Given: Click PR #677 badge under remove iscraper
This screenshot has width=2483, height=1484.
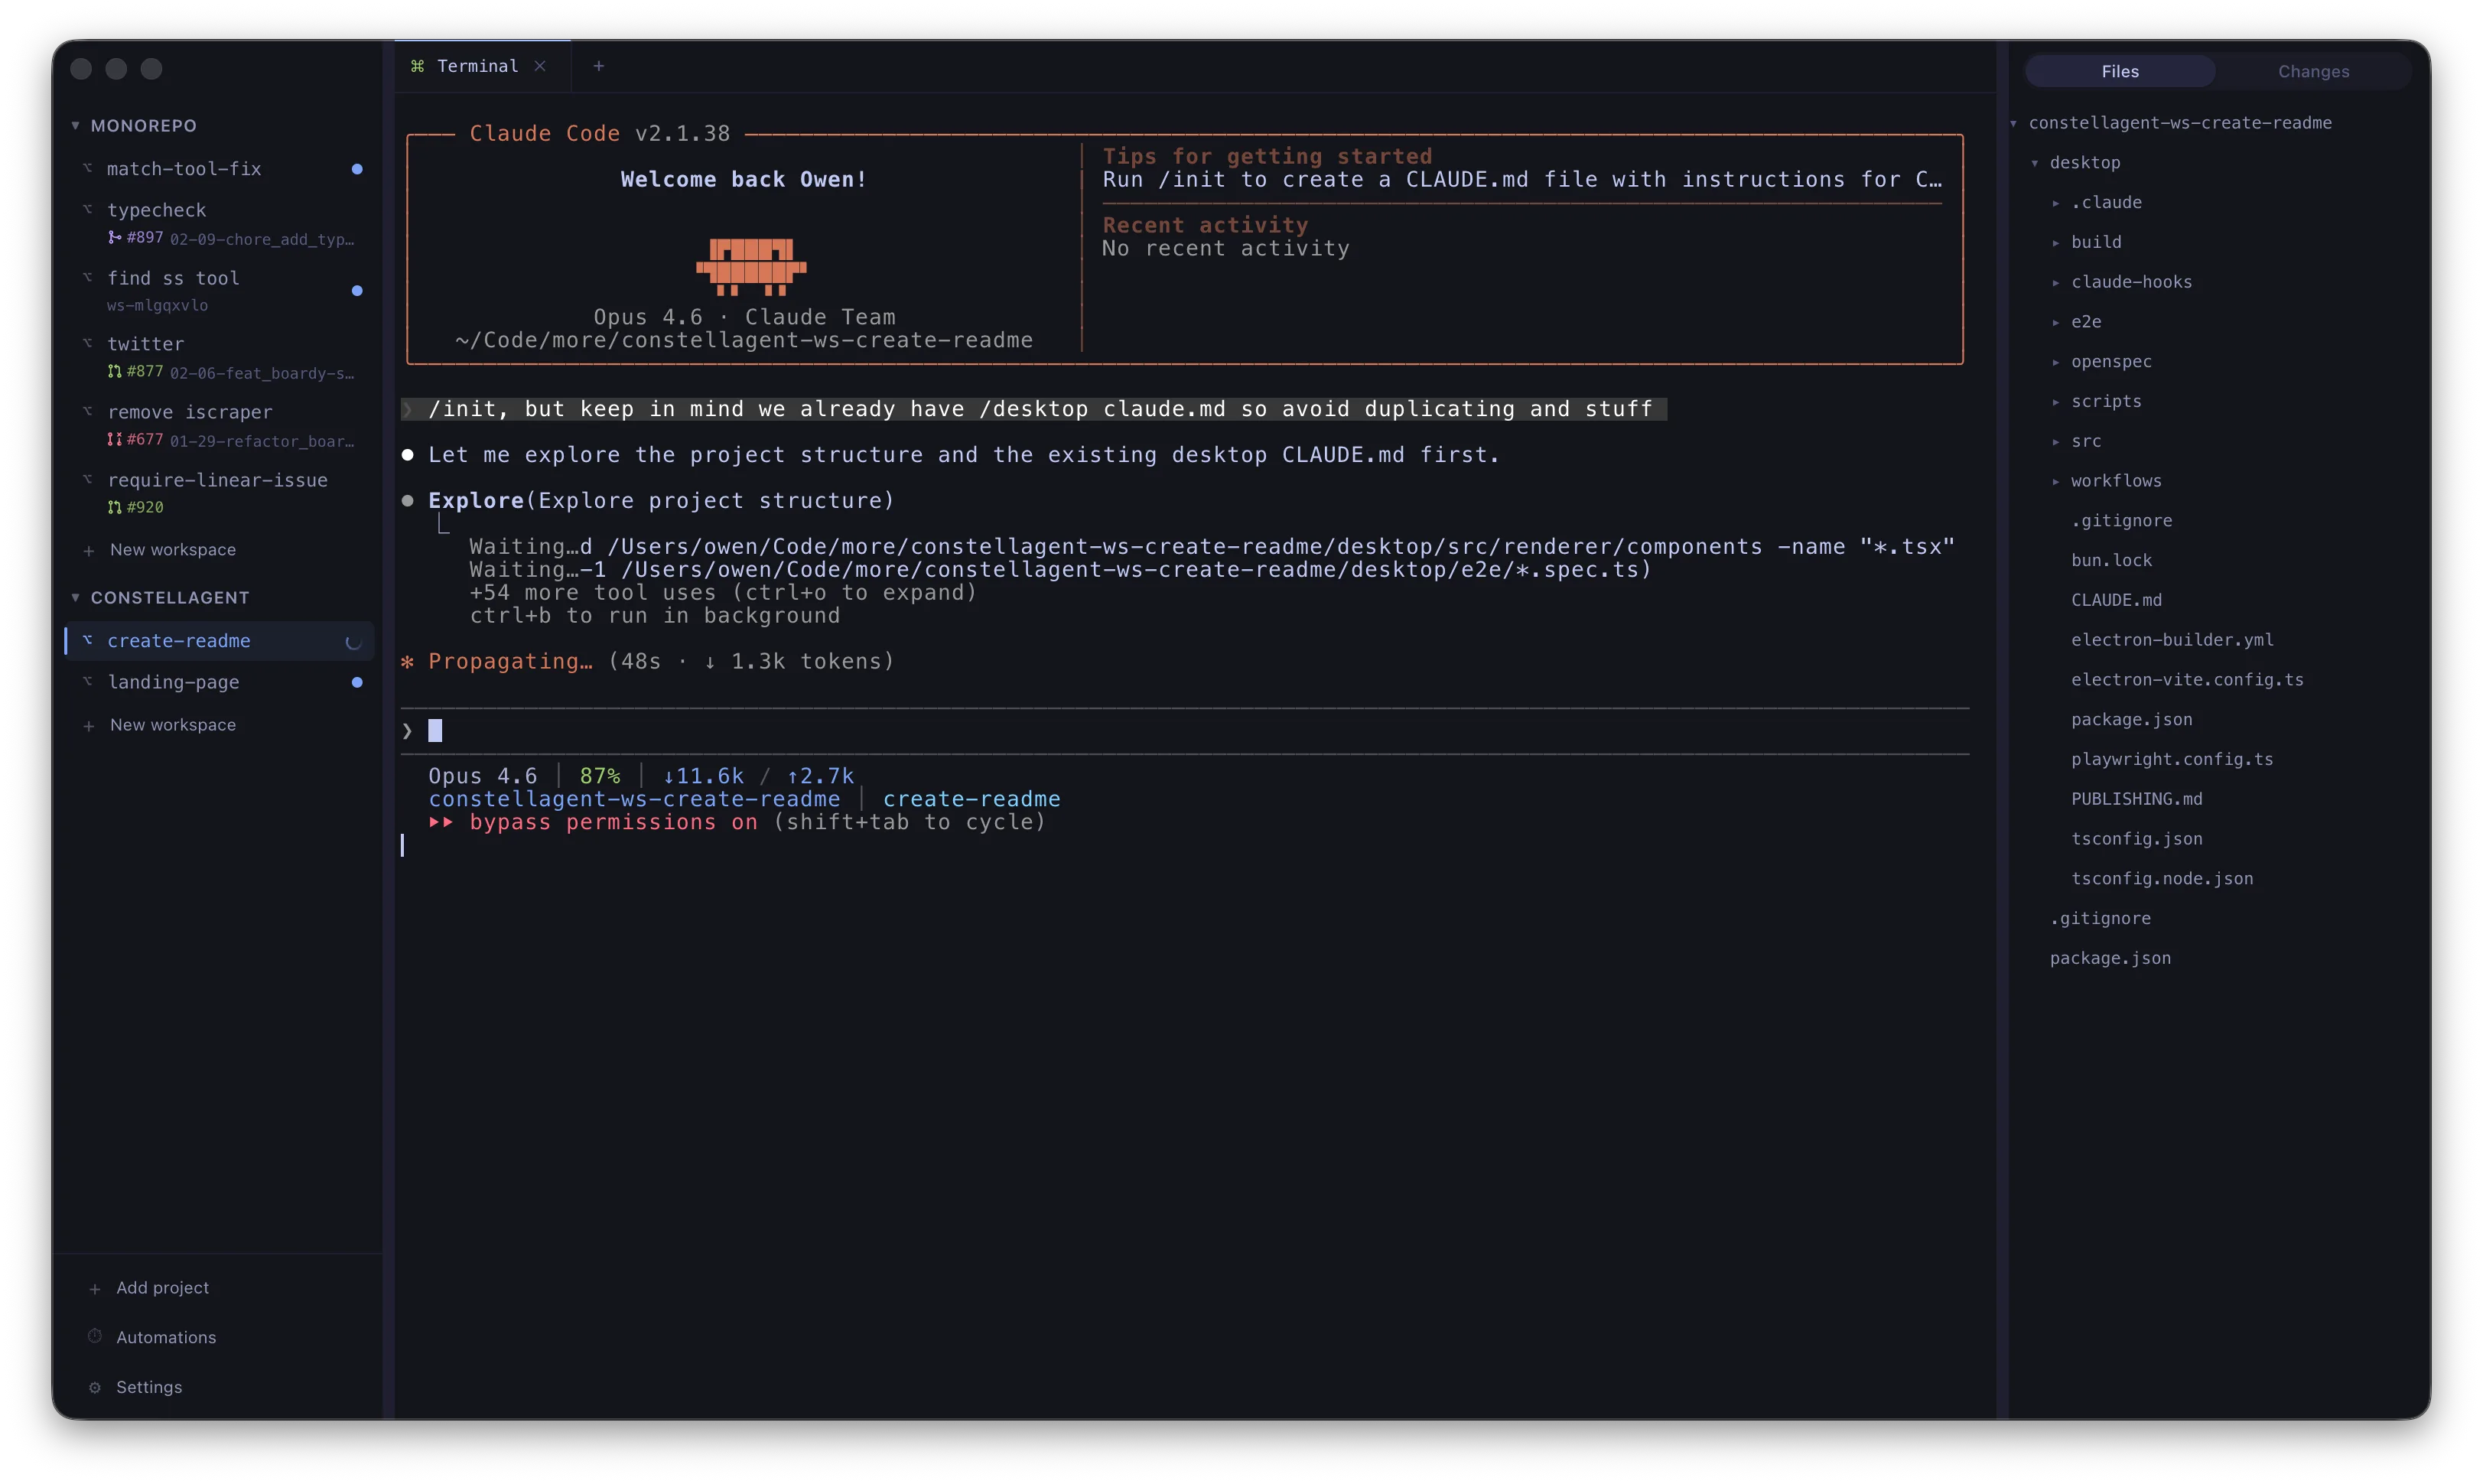Looking at the screenshot, I should click(x=135, y=440).
